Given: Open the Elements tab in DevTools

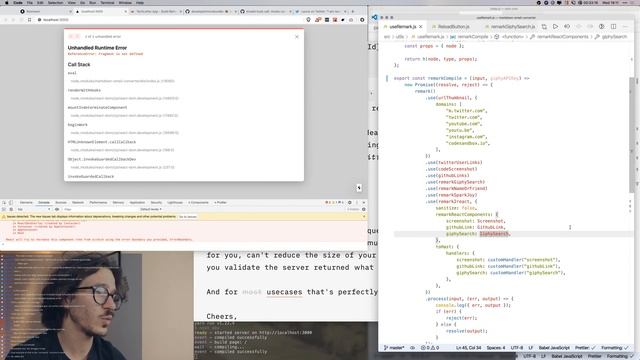Looking at the screenshot, I should 26,202.
